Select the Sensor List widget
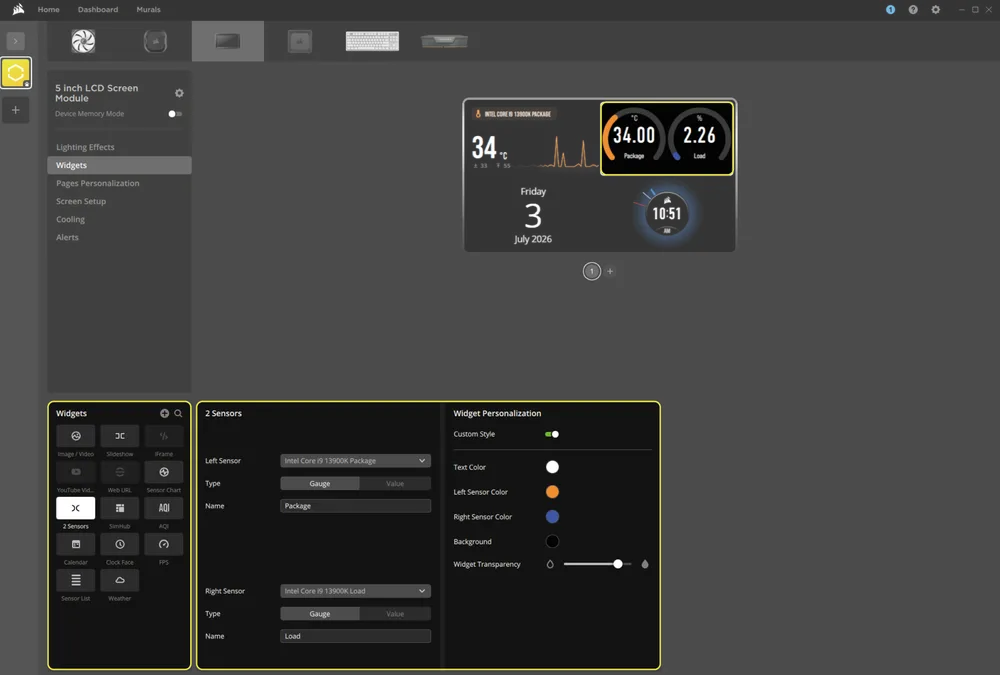 click(x=75, y=581)
